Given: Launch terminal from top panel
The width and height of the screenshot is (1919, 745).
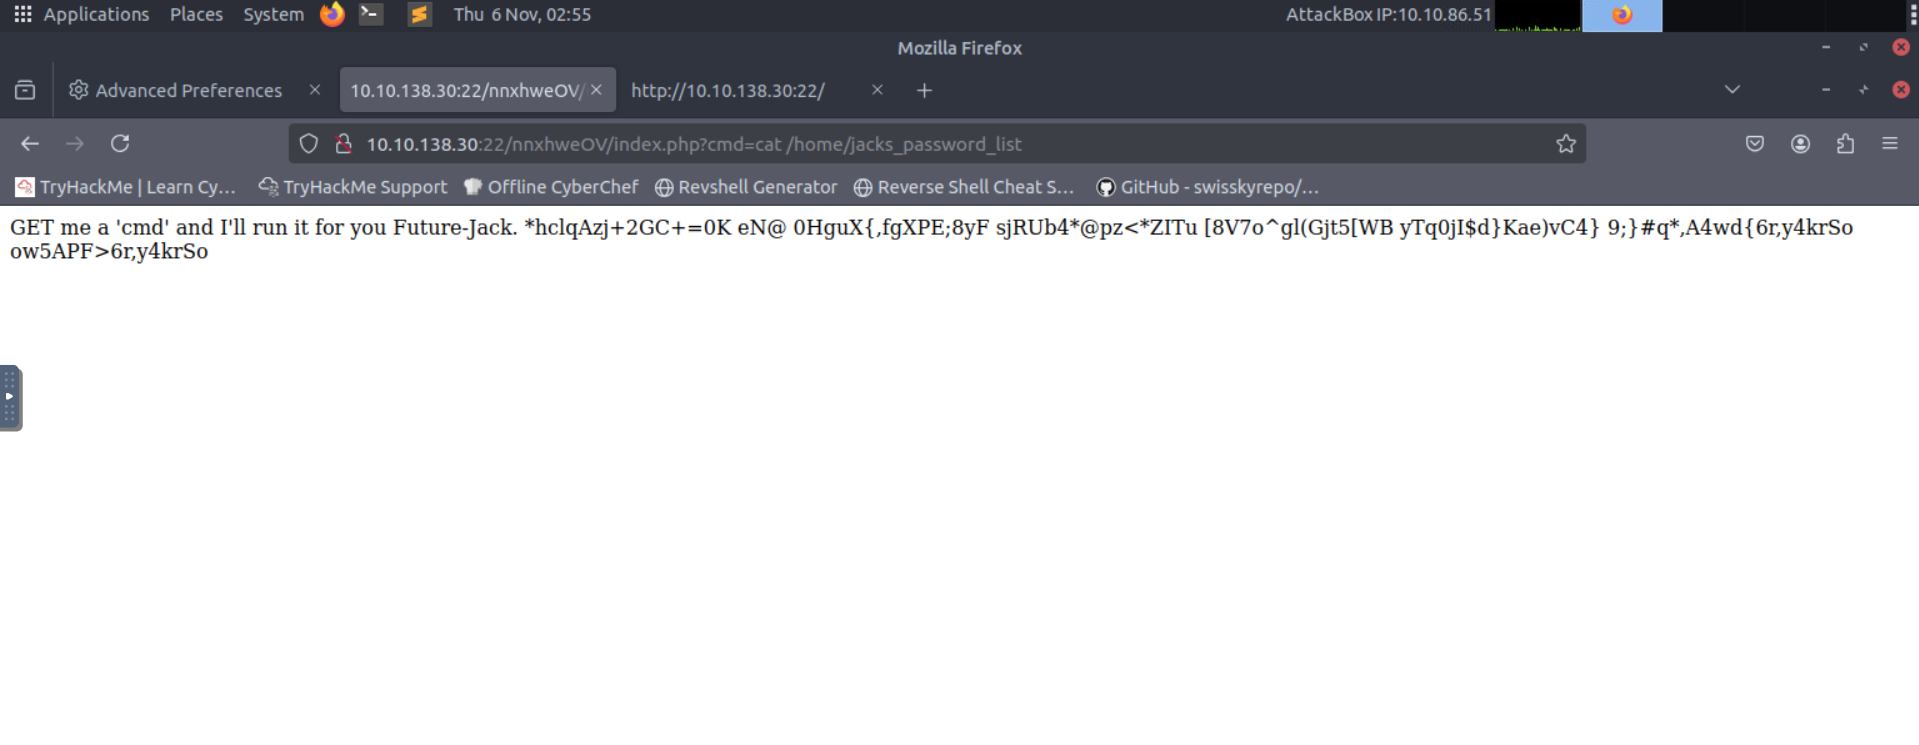Looking at the screenshot, I should 371,14.
